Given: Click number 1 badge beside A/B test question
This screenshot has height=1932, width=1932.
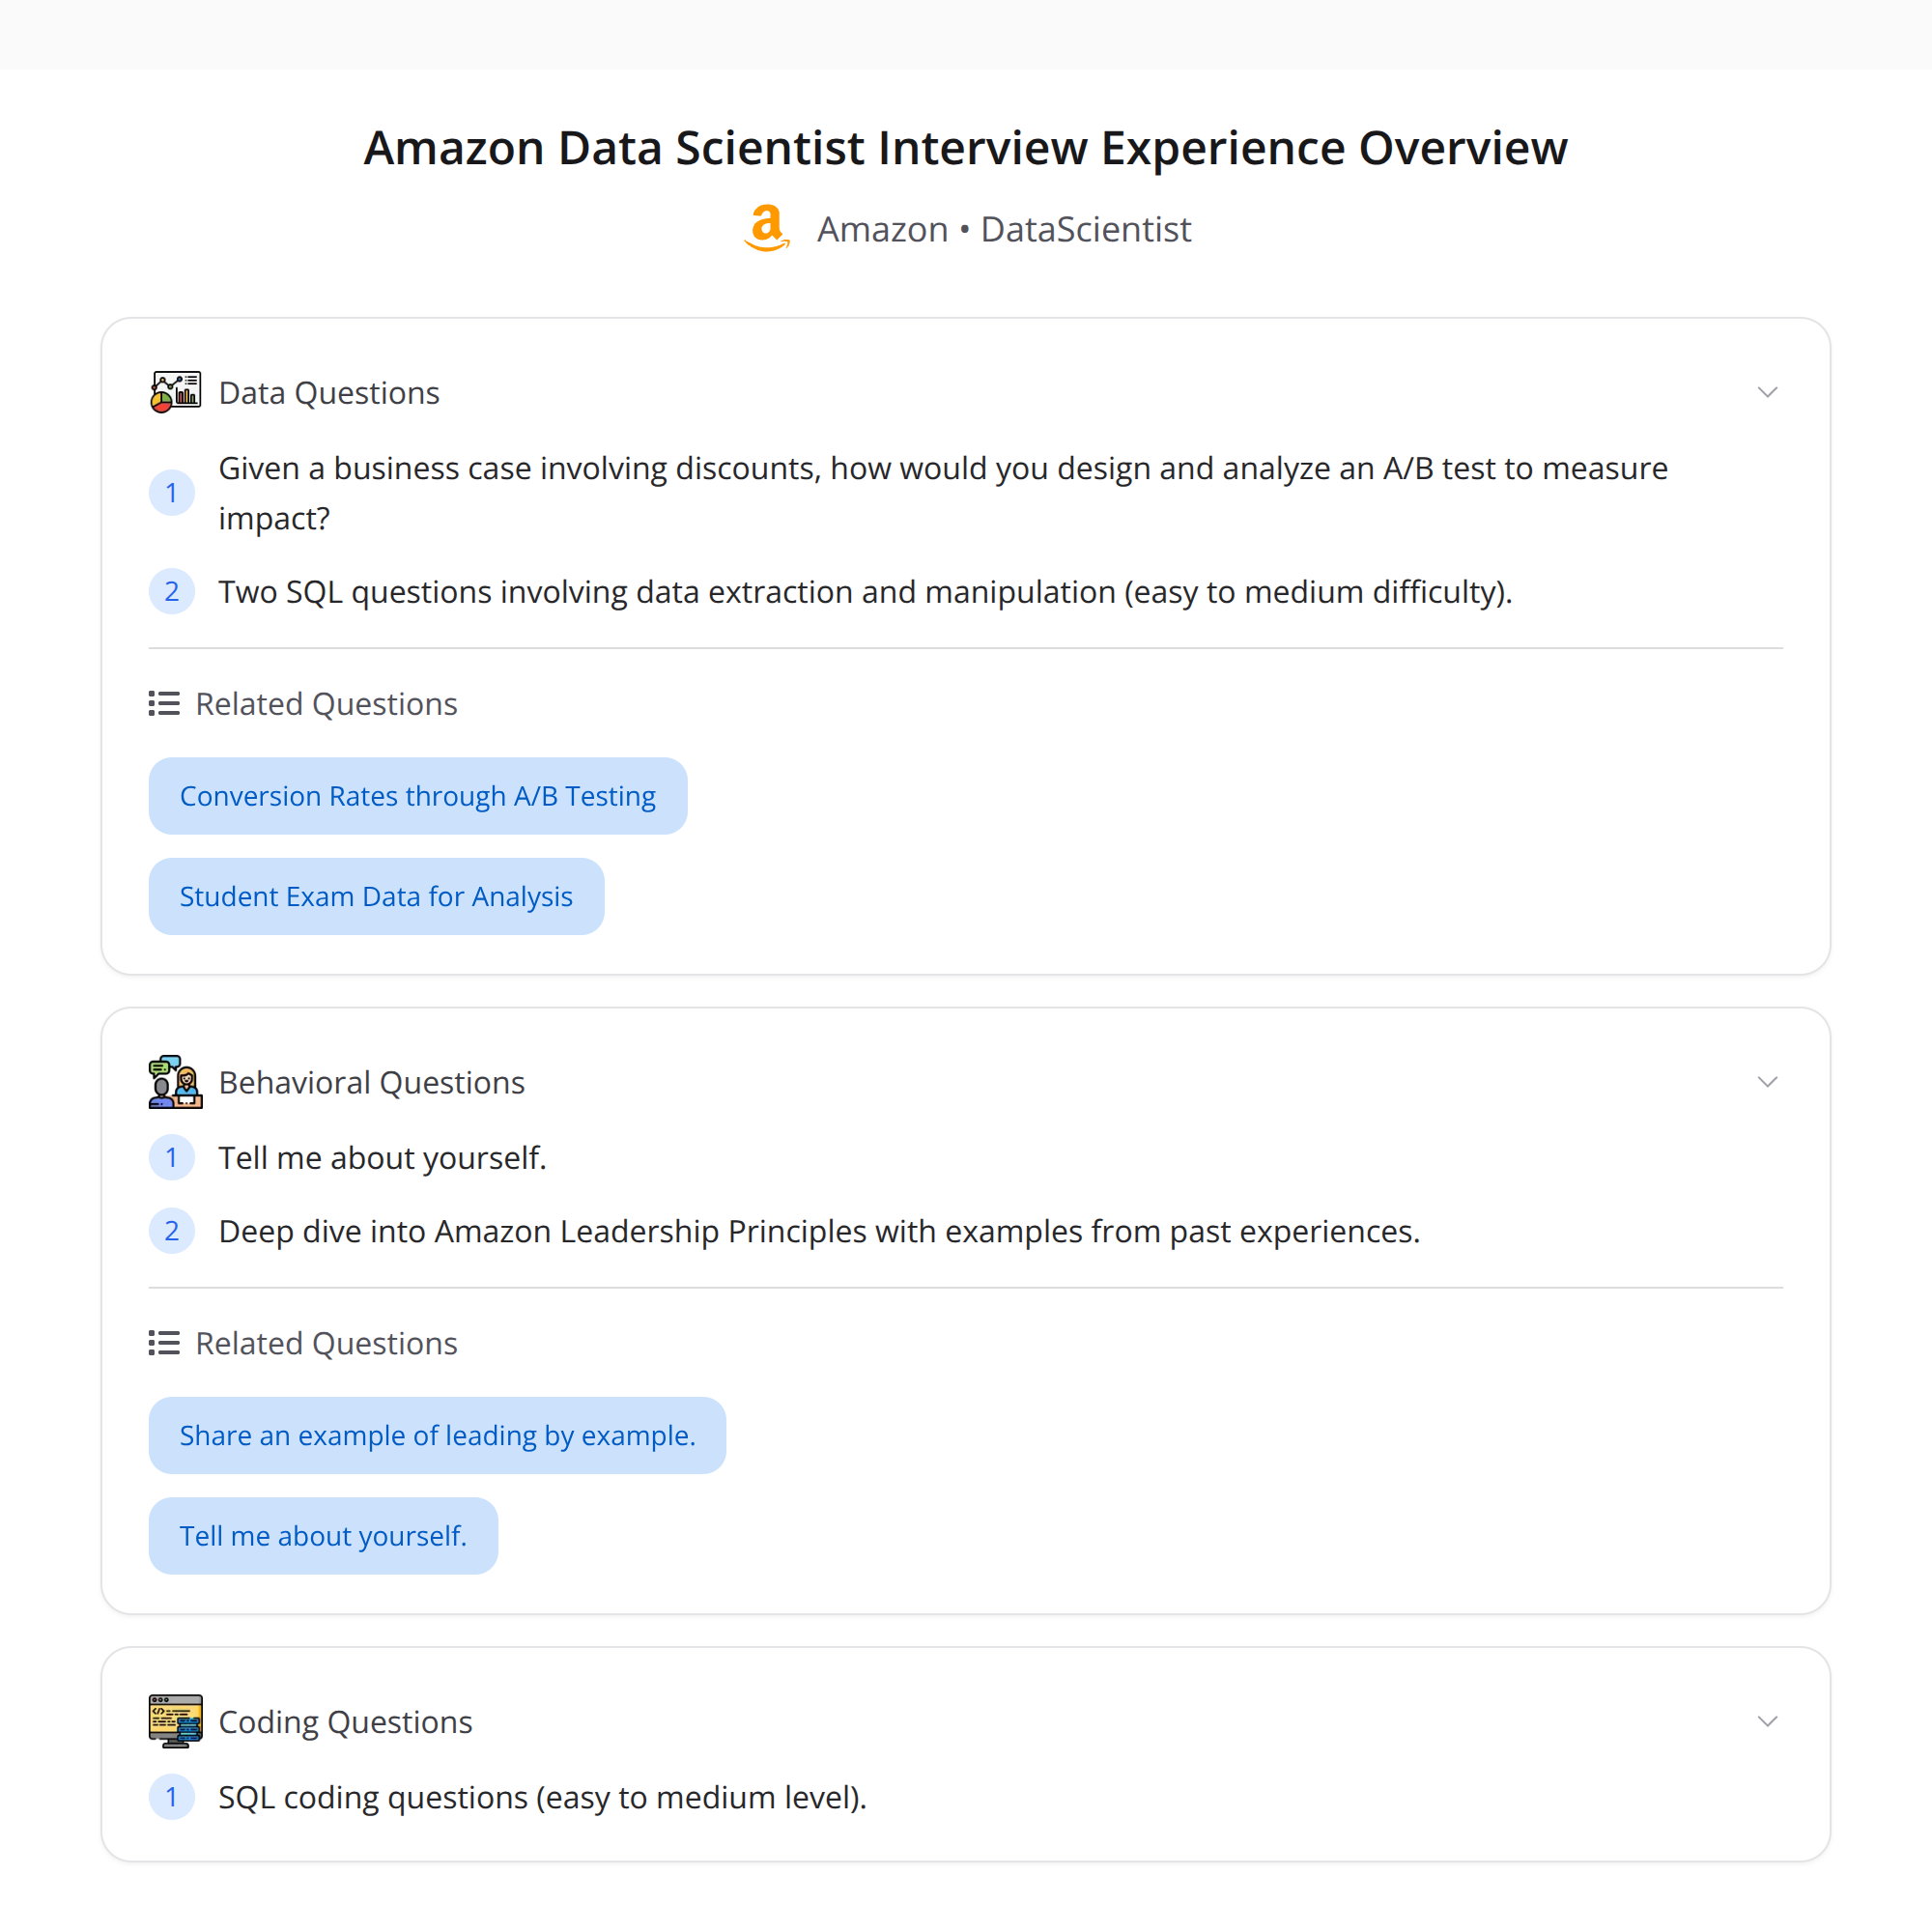Looking at the screenshot, I should pos(172,493).
